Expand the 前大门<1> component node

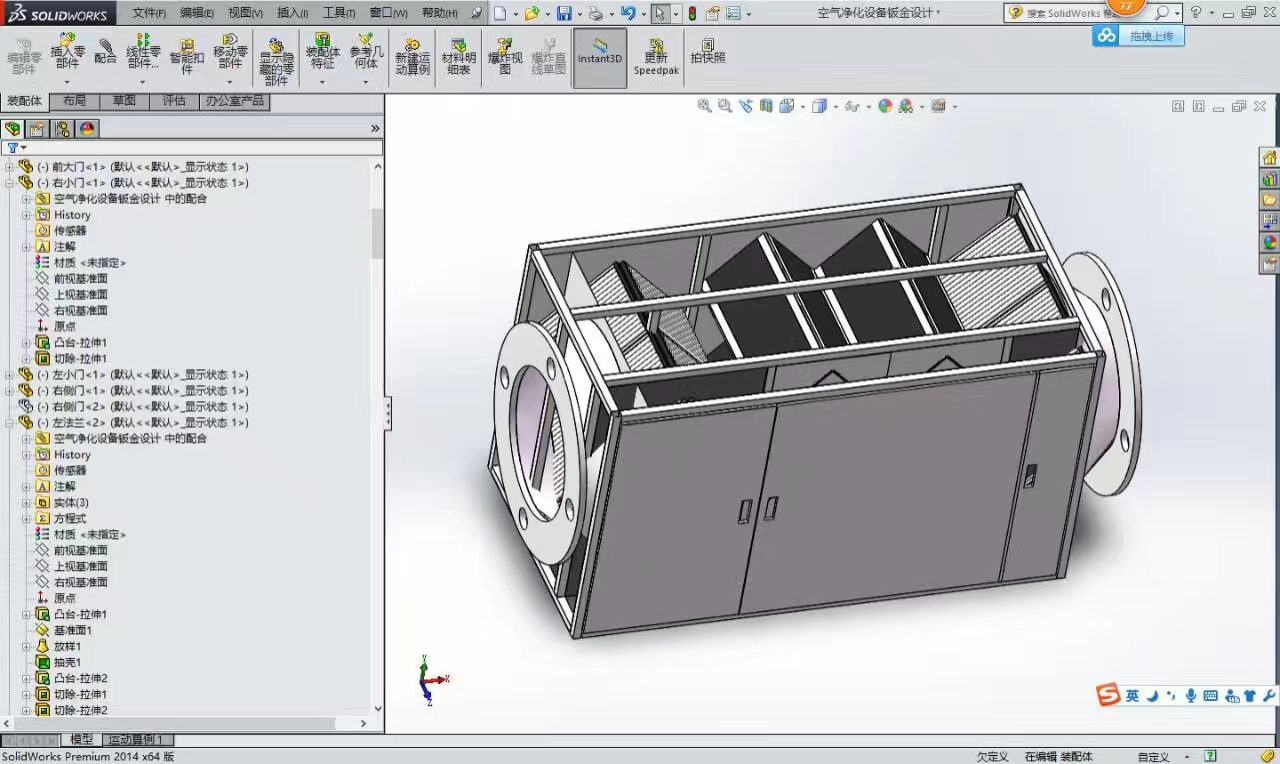pos(10,167)
